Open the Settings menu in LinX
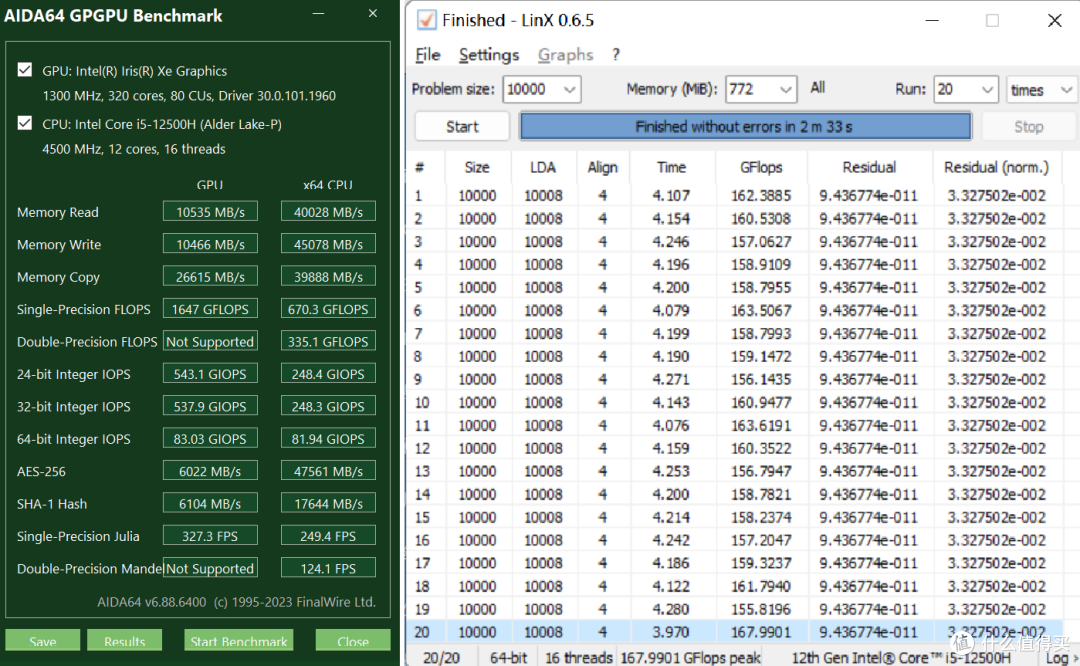 [x=488, y=55]
